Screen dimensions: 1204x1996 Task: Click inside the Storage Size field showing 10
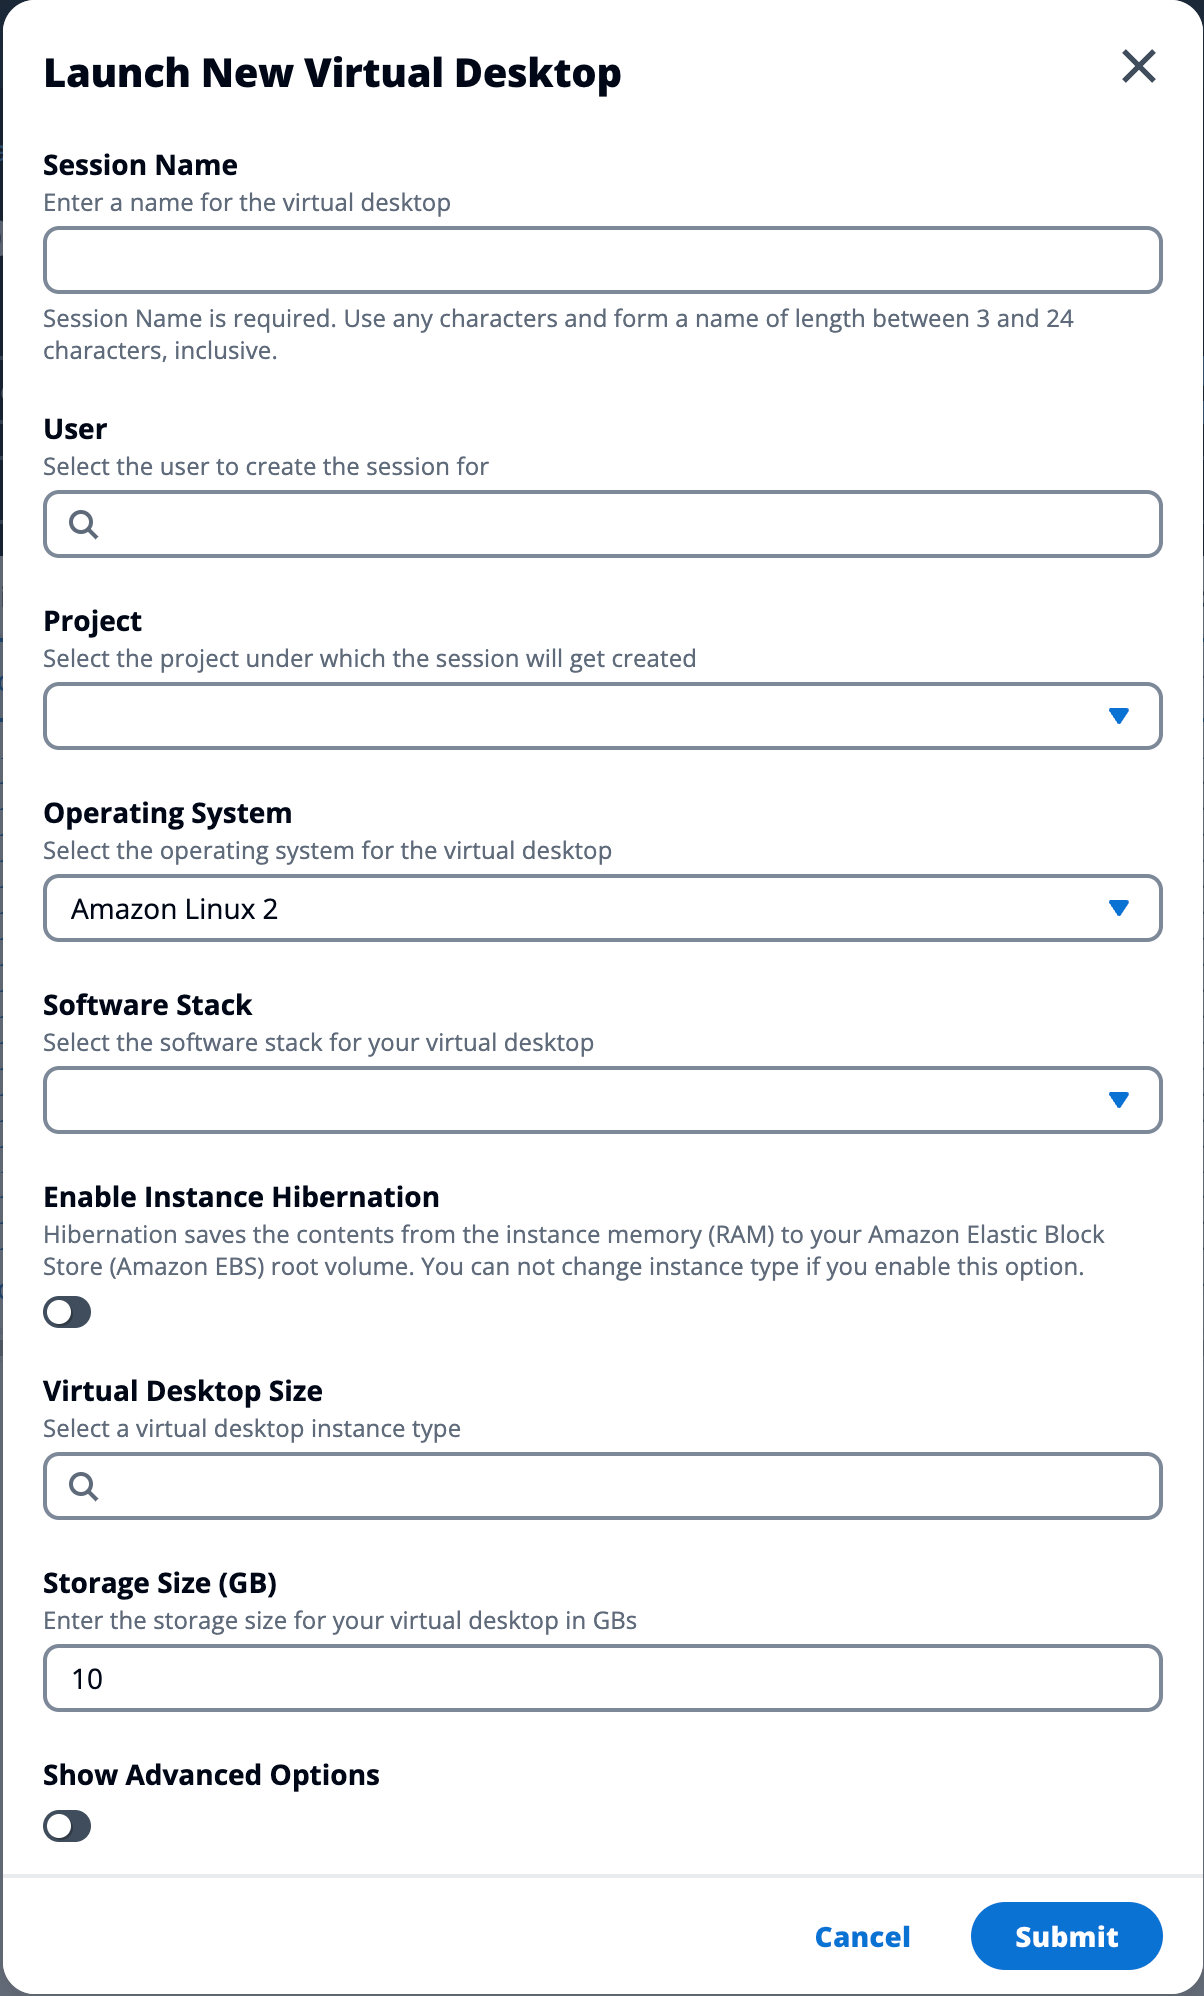pos(600,1678)
